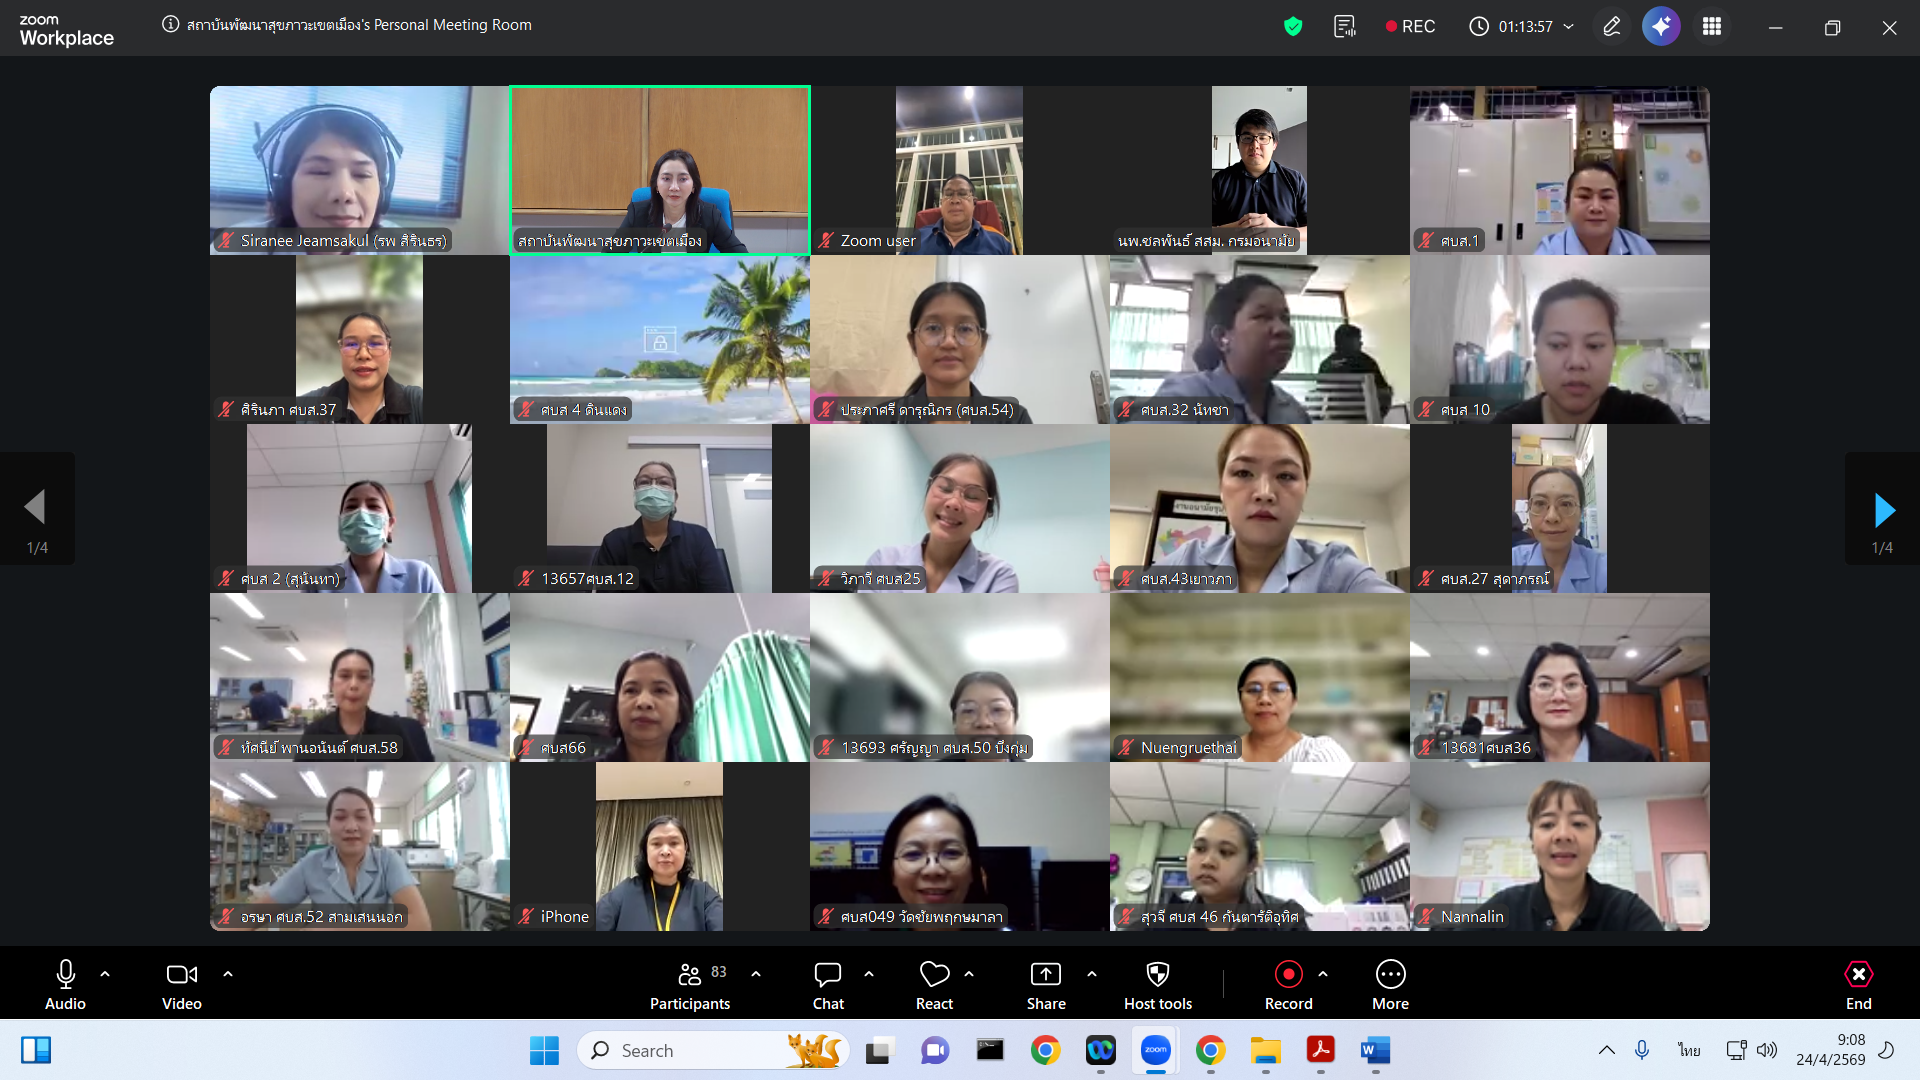
Task: Toggle the Audio microphone mute
Action: pos(65,975)
